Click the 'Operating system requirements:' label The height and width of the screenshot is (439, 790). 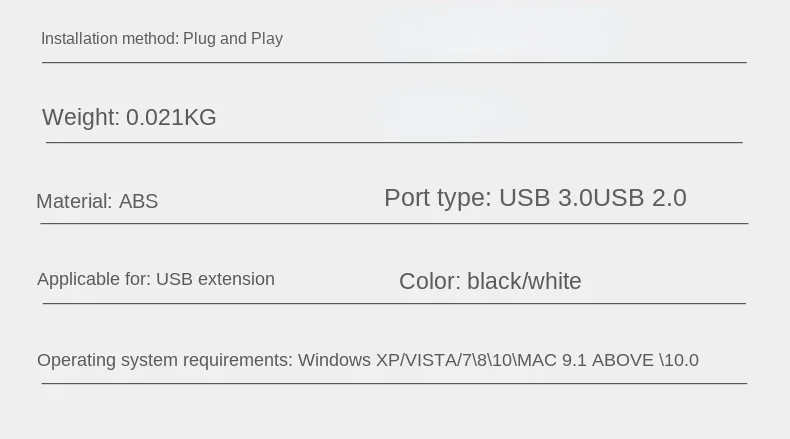[164, 360]
